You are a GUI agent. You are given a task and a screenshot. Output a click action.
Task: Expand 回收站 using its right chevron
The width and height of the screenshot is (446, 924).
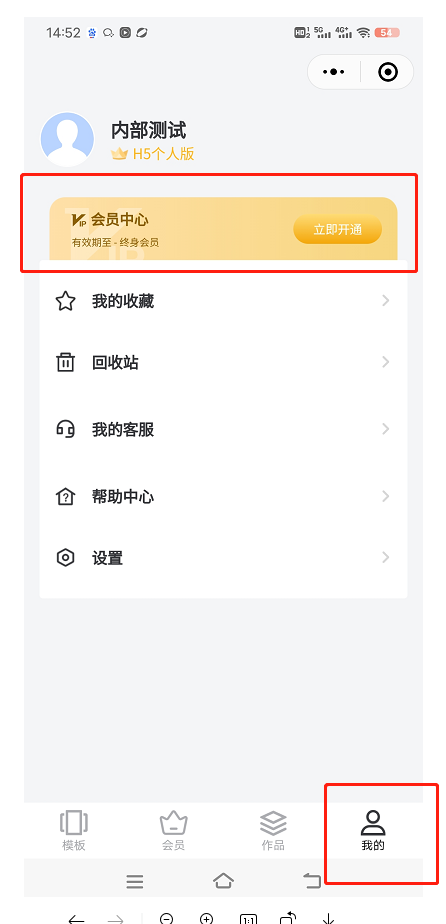coord(385,361)
